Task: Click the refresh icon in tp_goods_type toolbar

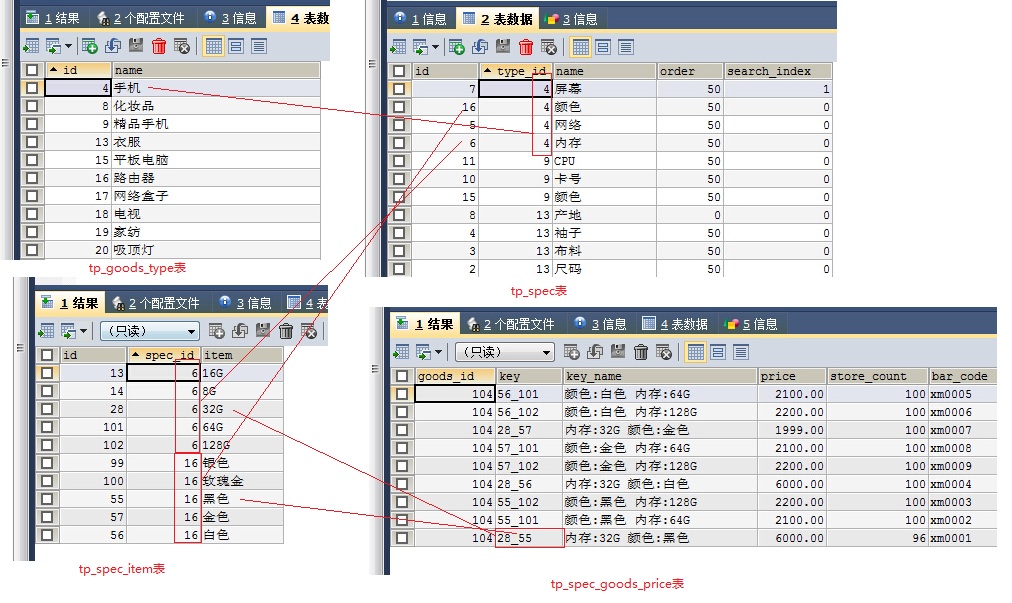Action: click(x=114, y=46)
